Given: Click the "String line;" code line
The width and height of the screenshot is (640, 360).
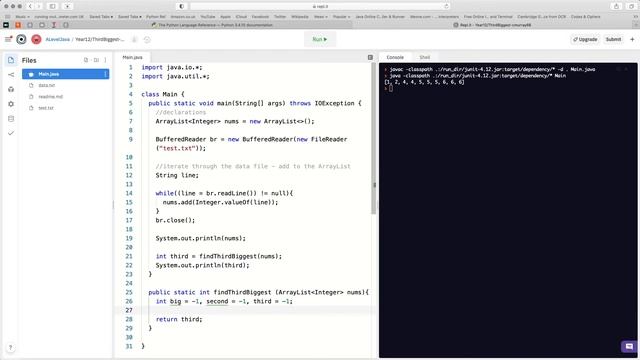Looking at the screenshot, I should [x=177, y=175].
